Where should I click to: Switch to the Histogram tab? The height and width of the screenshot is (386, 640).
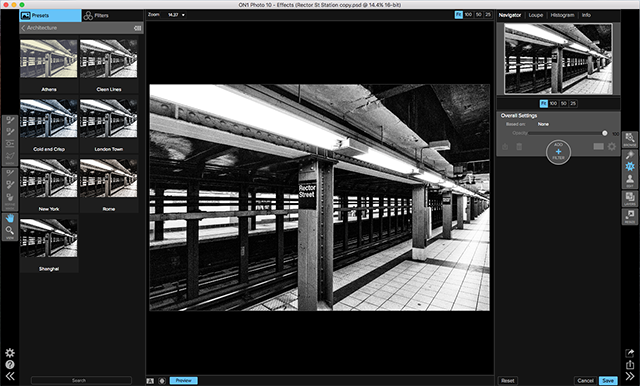(562, 15)
